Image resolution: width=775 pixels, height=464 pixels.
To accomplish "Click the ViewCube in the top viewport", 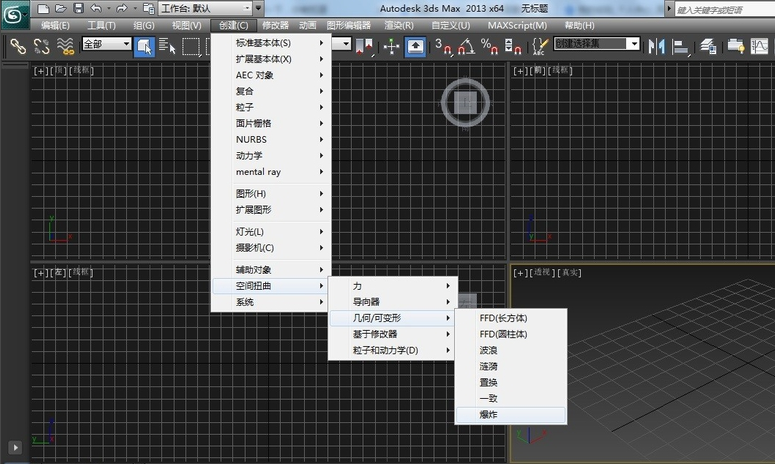I will click(x=465, y=102).
